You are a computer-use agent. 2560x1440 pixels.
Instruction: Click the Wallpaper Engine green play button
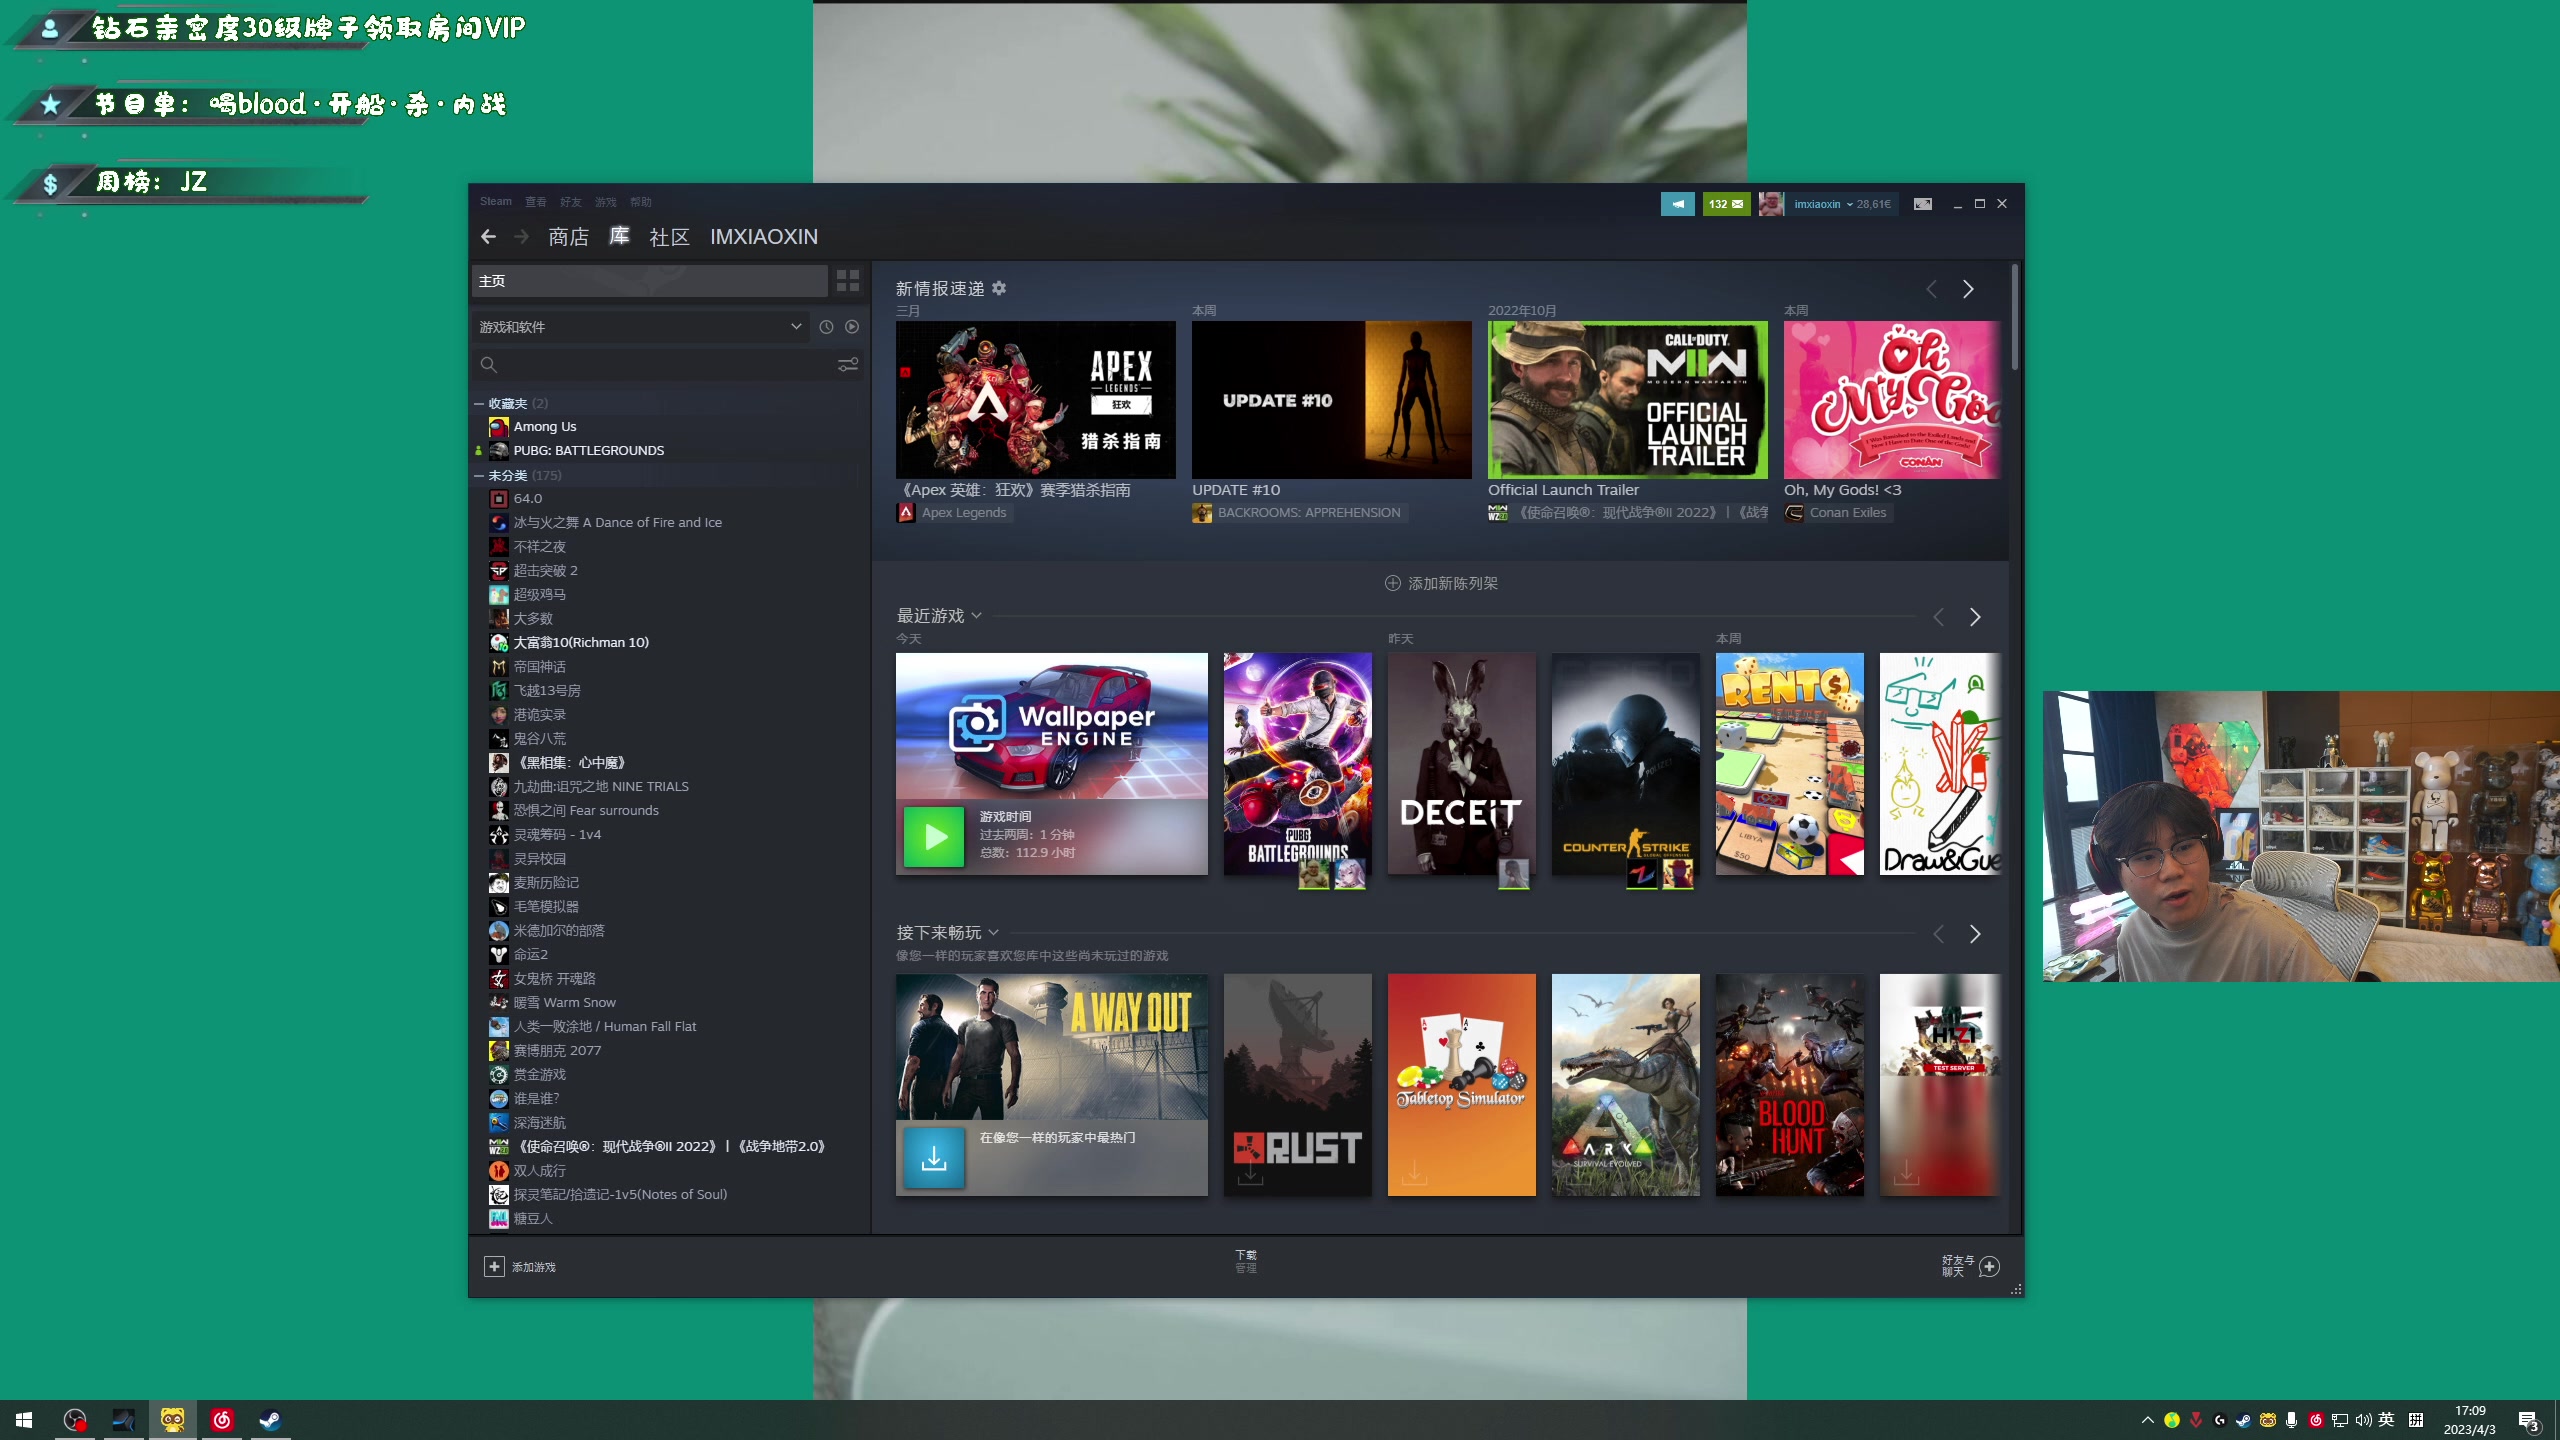[934, 836]
